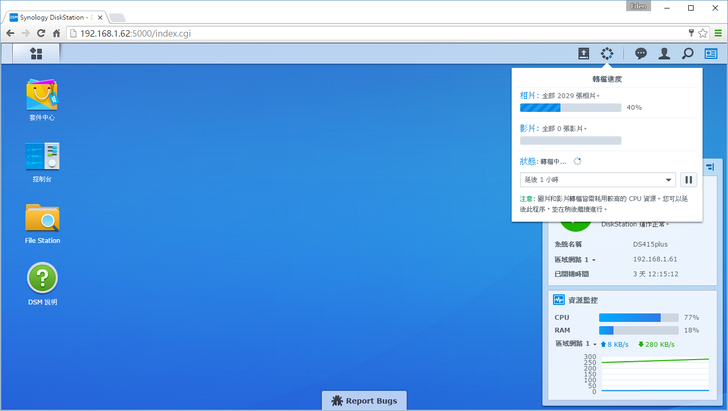This screenshot has height=411, width=728.
Task: Go back in the browser
Action: click(x=10, y=33)
